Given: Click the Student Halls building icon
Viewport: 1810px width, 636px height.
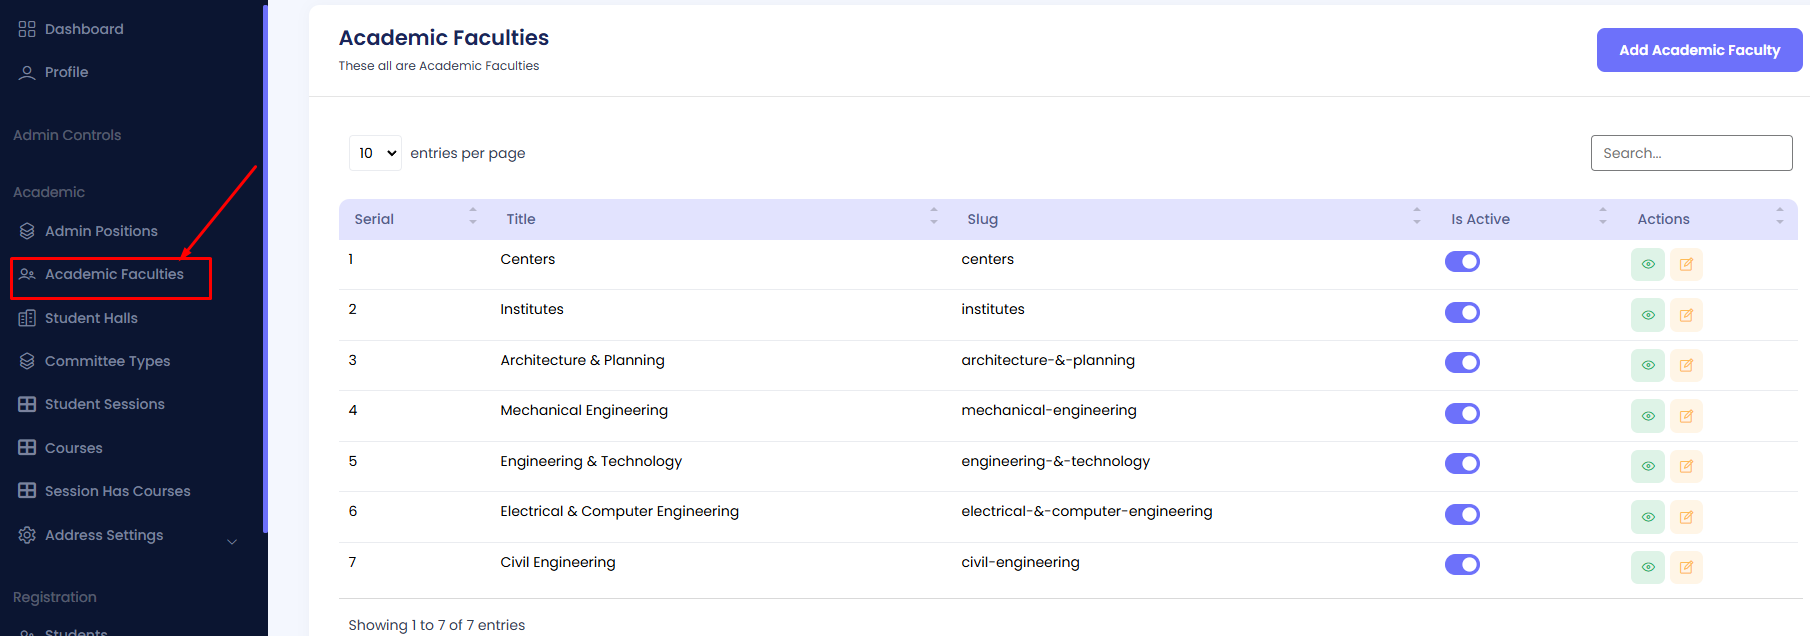Looking at the screenshot, I should [x=27, y=318].
